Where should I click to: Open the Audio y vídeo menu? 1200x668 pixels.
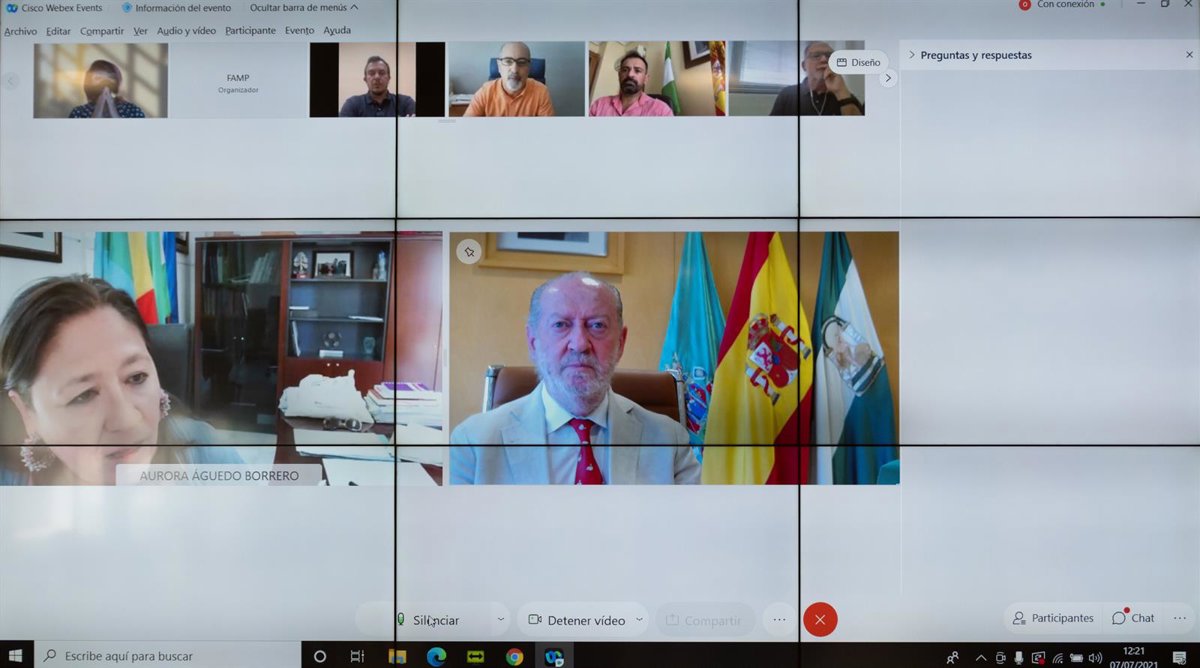tap(186, 31)
